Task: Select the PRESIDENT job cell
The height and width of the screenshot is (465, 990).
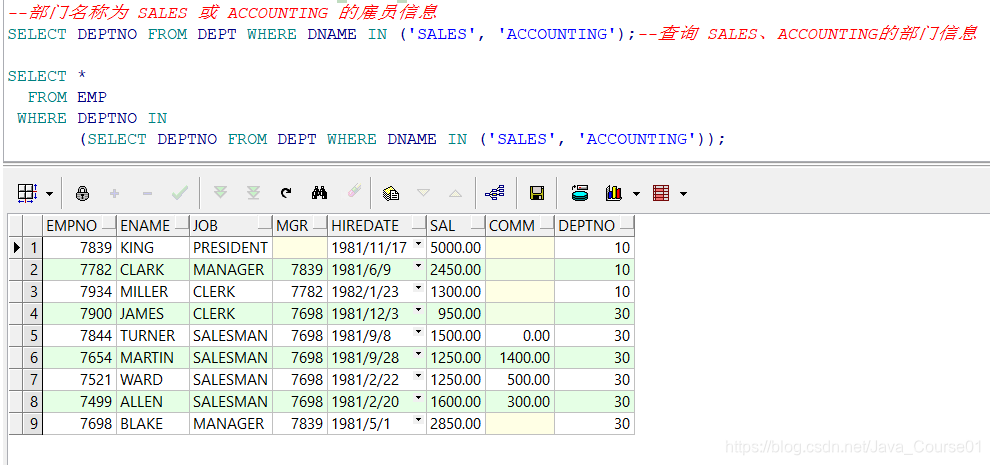Action: click(231, 248)
